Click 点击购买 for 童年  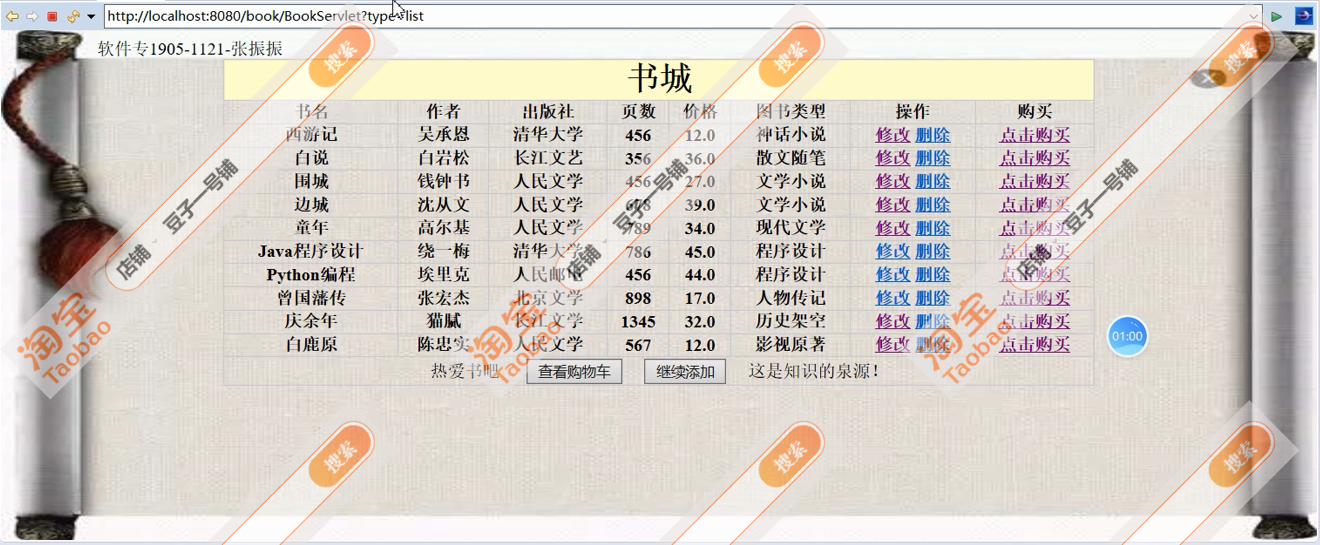click(1034, 228)
